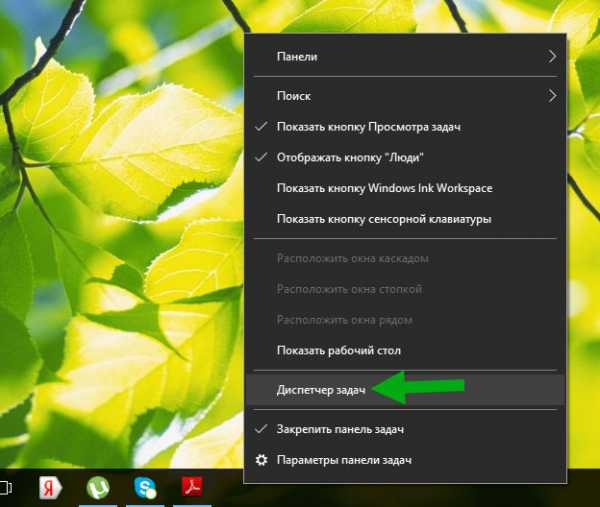
Task: Click the Task View icon on the taskbar
Action: (x=5, y=488)
